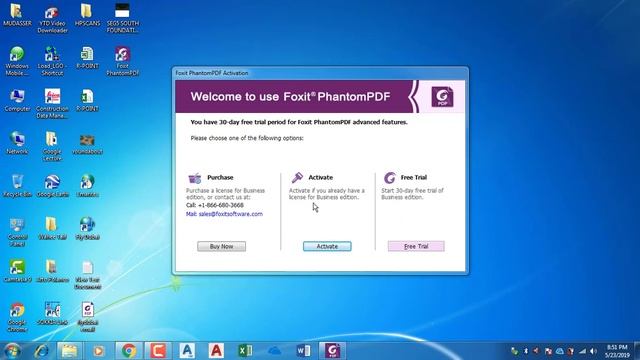Select the Network desktop icon
The width and height of the screenshot is (640, 360).
click(x=17, y=143)
